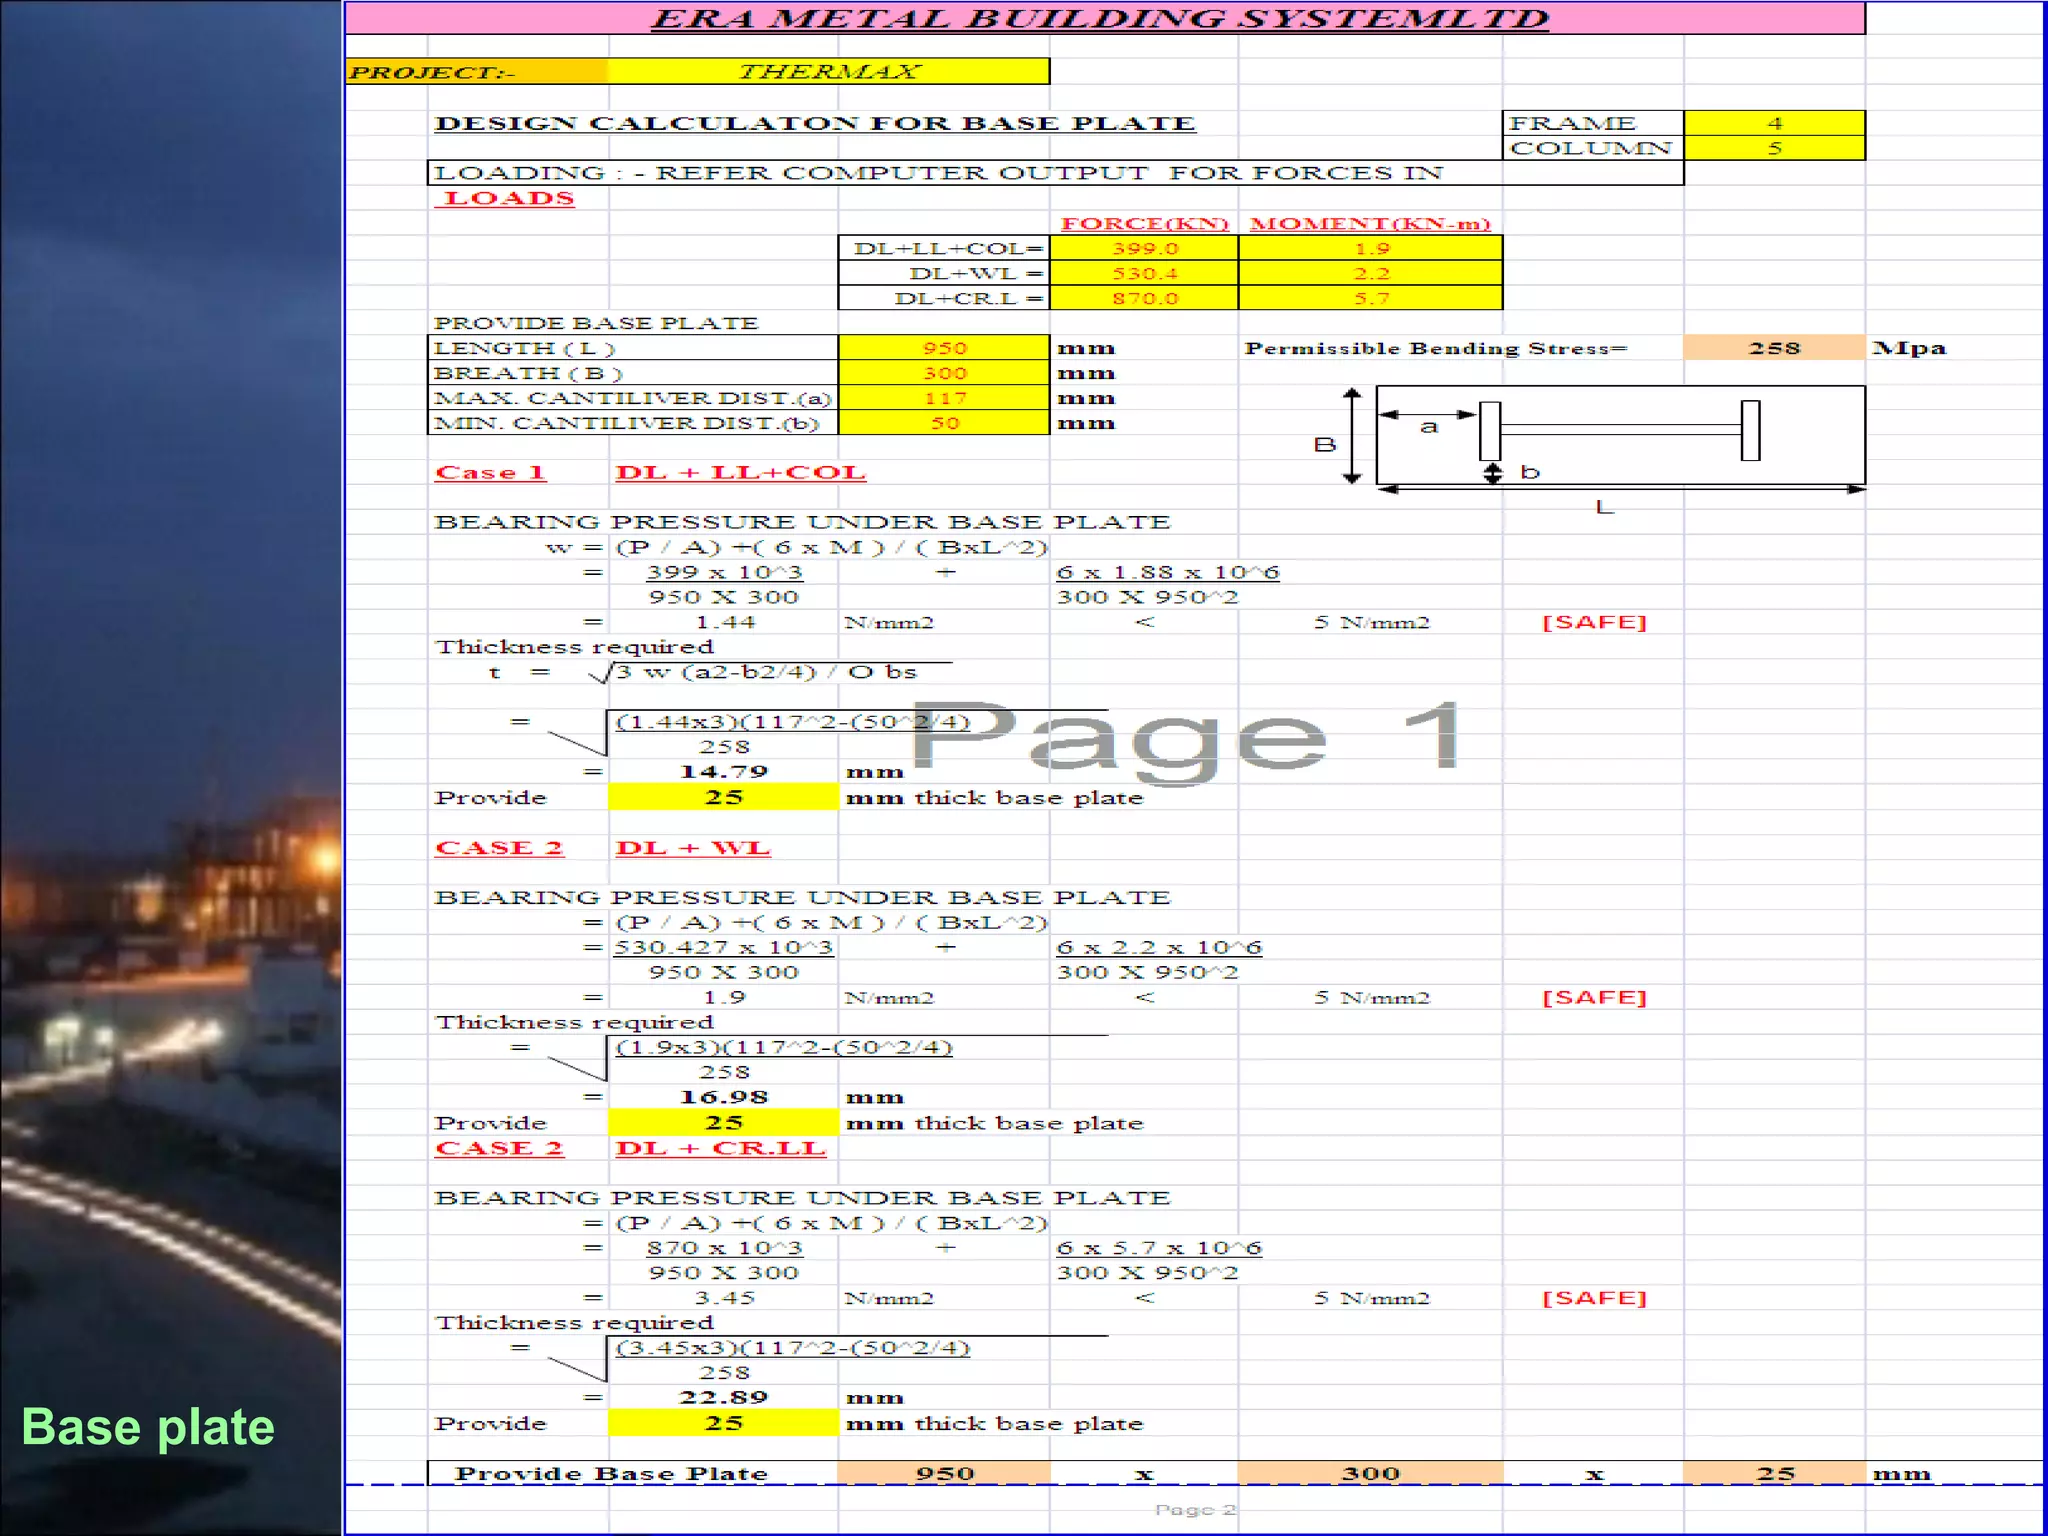Click the Base plate slide caption
The image size is (2048, 1536).
tap(148, 1426)
